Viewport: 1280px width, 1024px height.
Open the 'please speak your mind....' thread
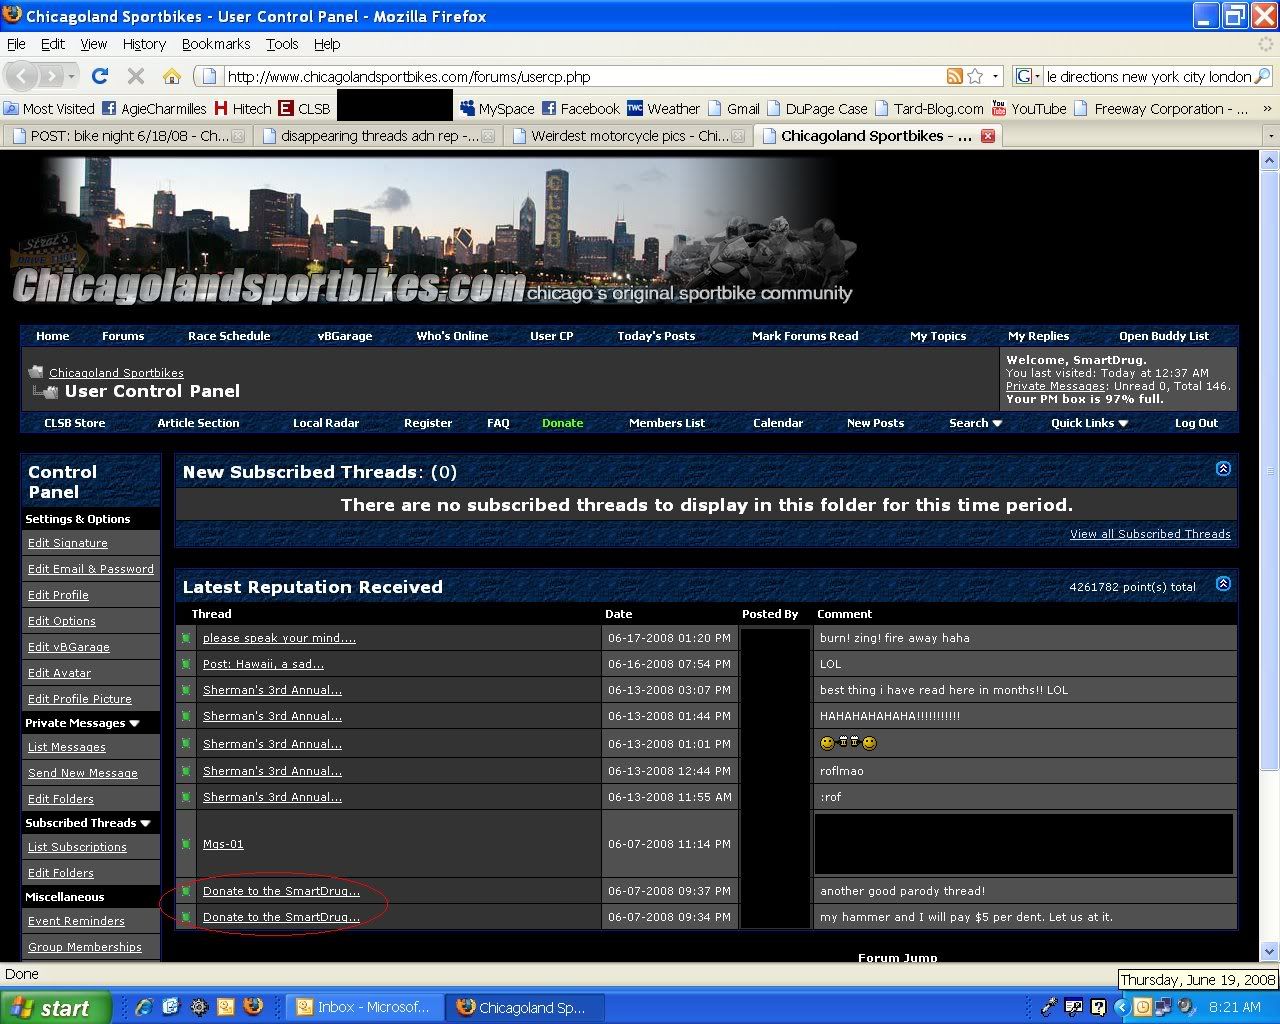tap(279, 638)
